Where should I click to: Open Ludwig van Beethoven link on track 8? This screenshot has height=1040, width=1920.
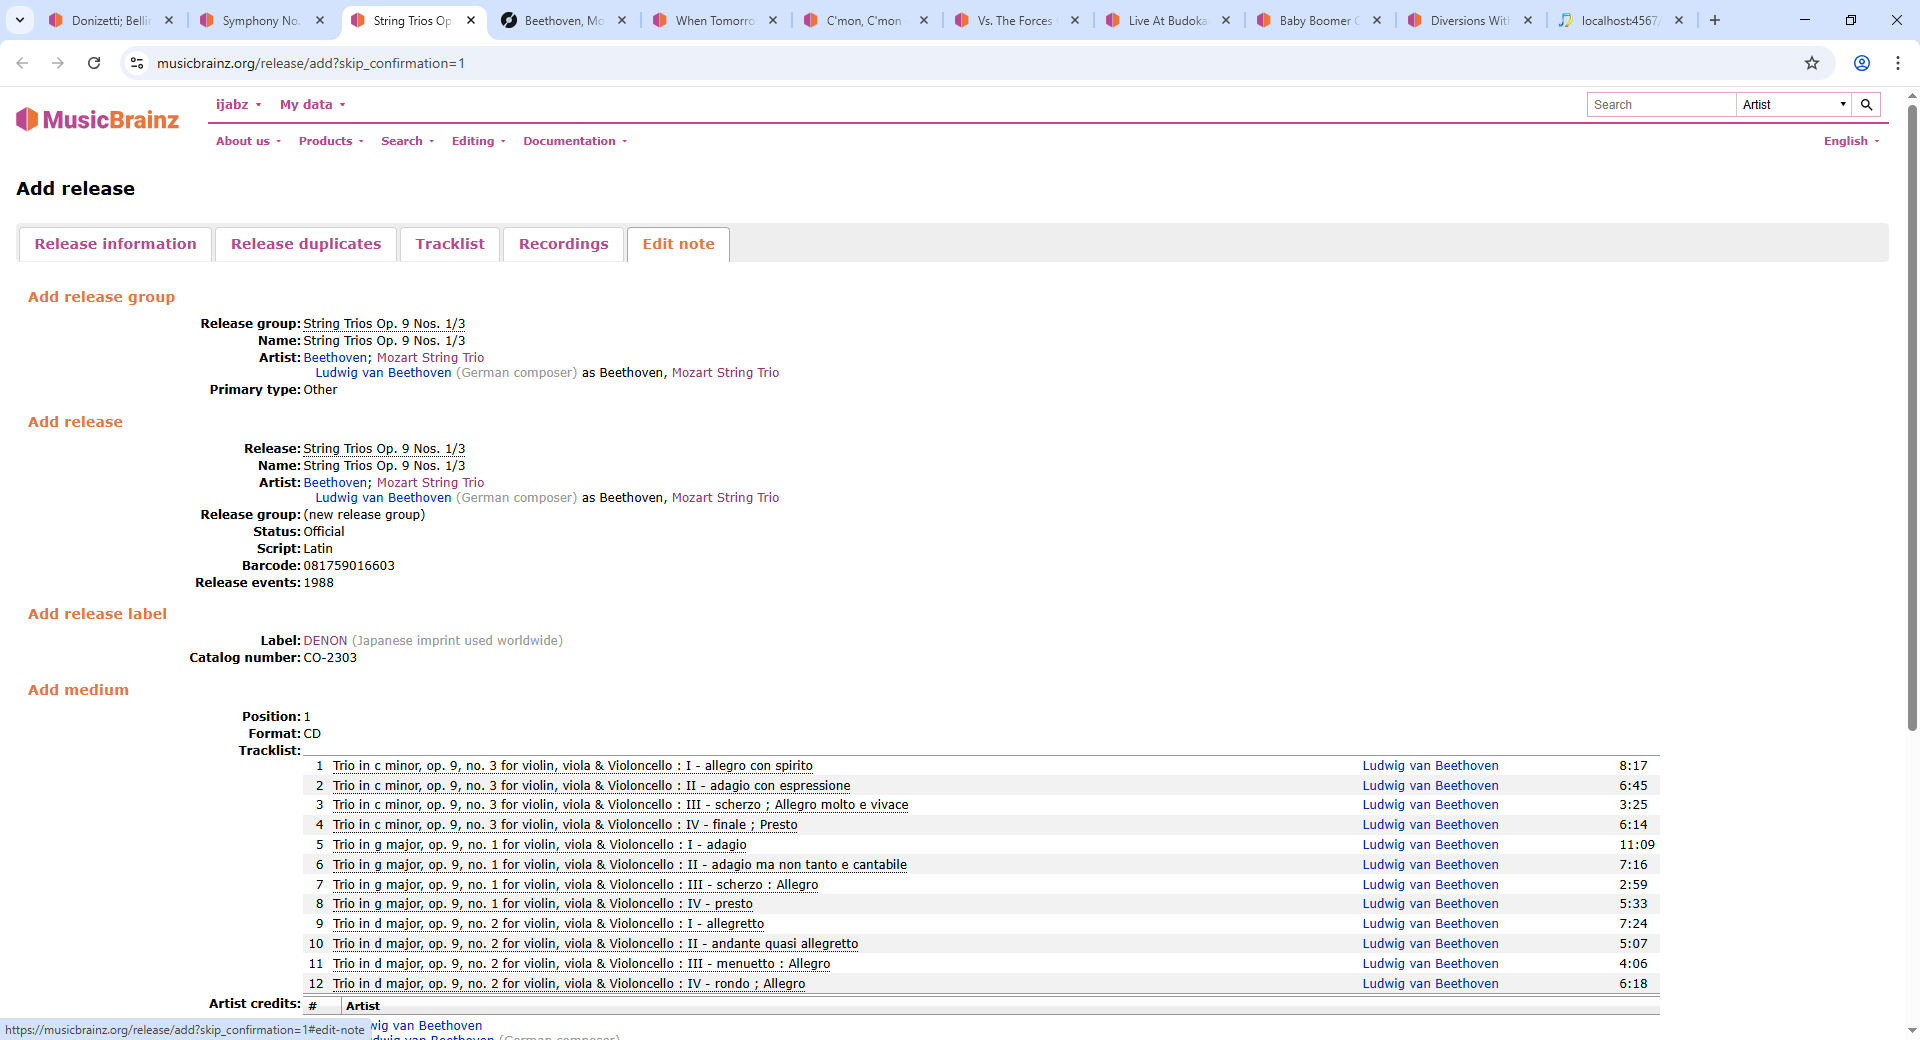pyautogui.click(x=1430, y=904)
